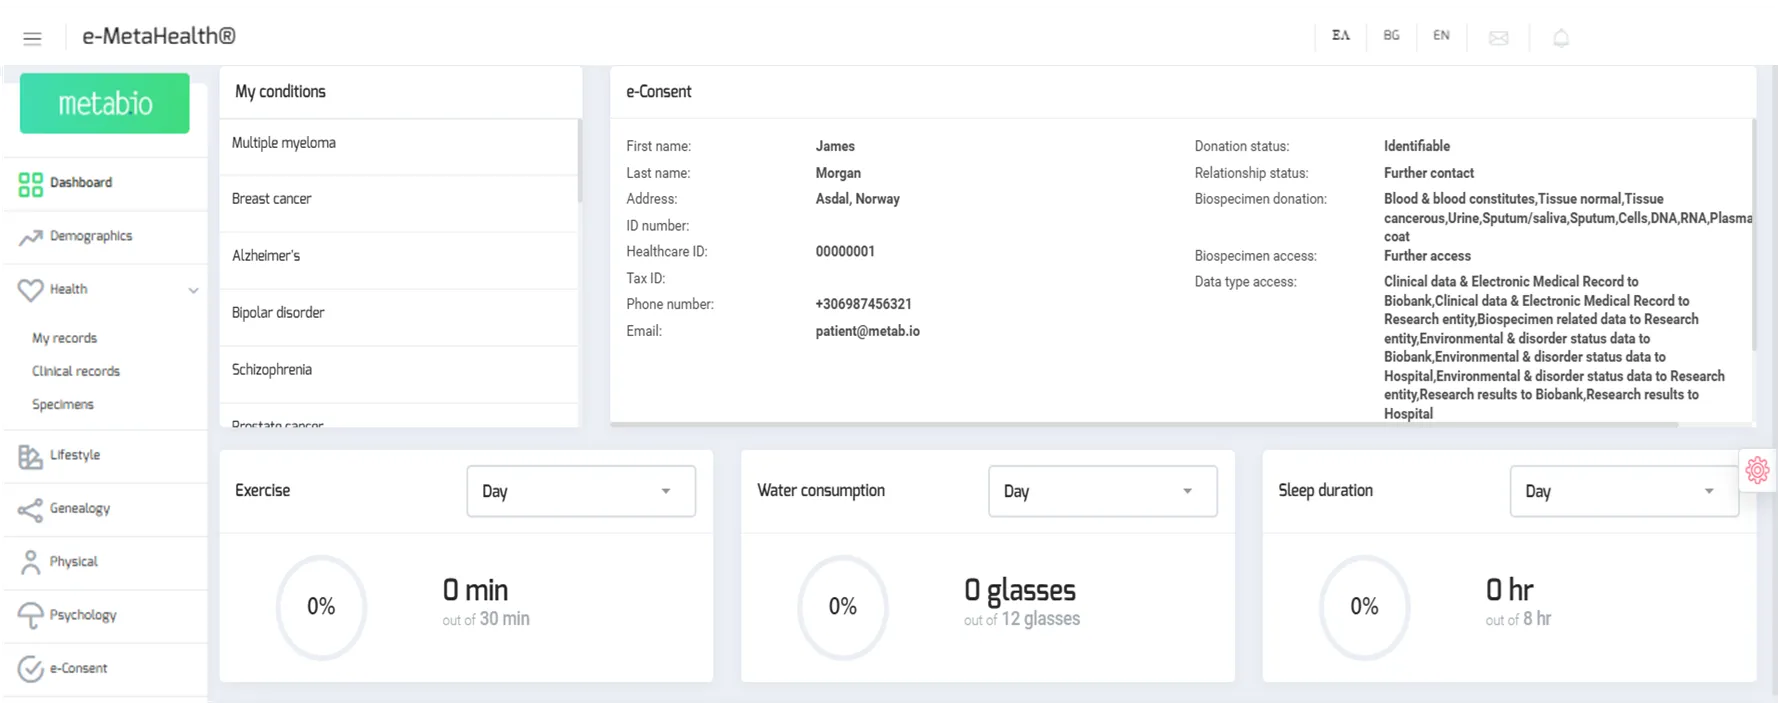Open the hamburger menu icon
The height and width of the screenshot is (703, 1778).
point(32,38)
